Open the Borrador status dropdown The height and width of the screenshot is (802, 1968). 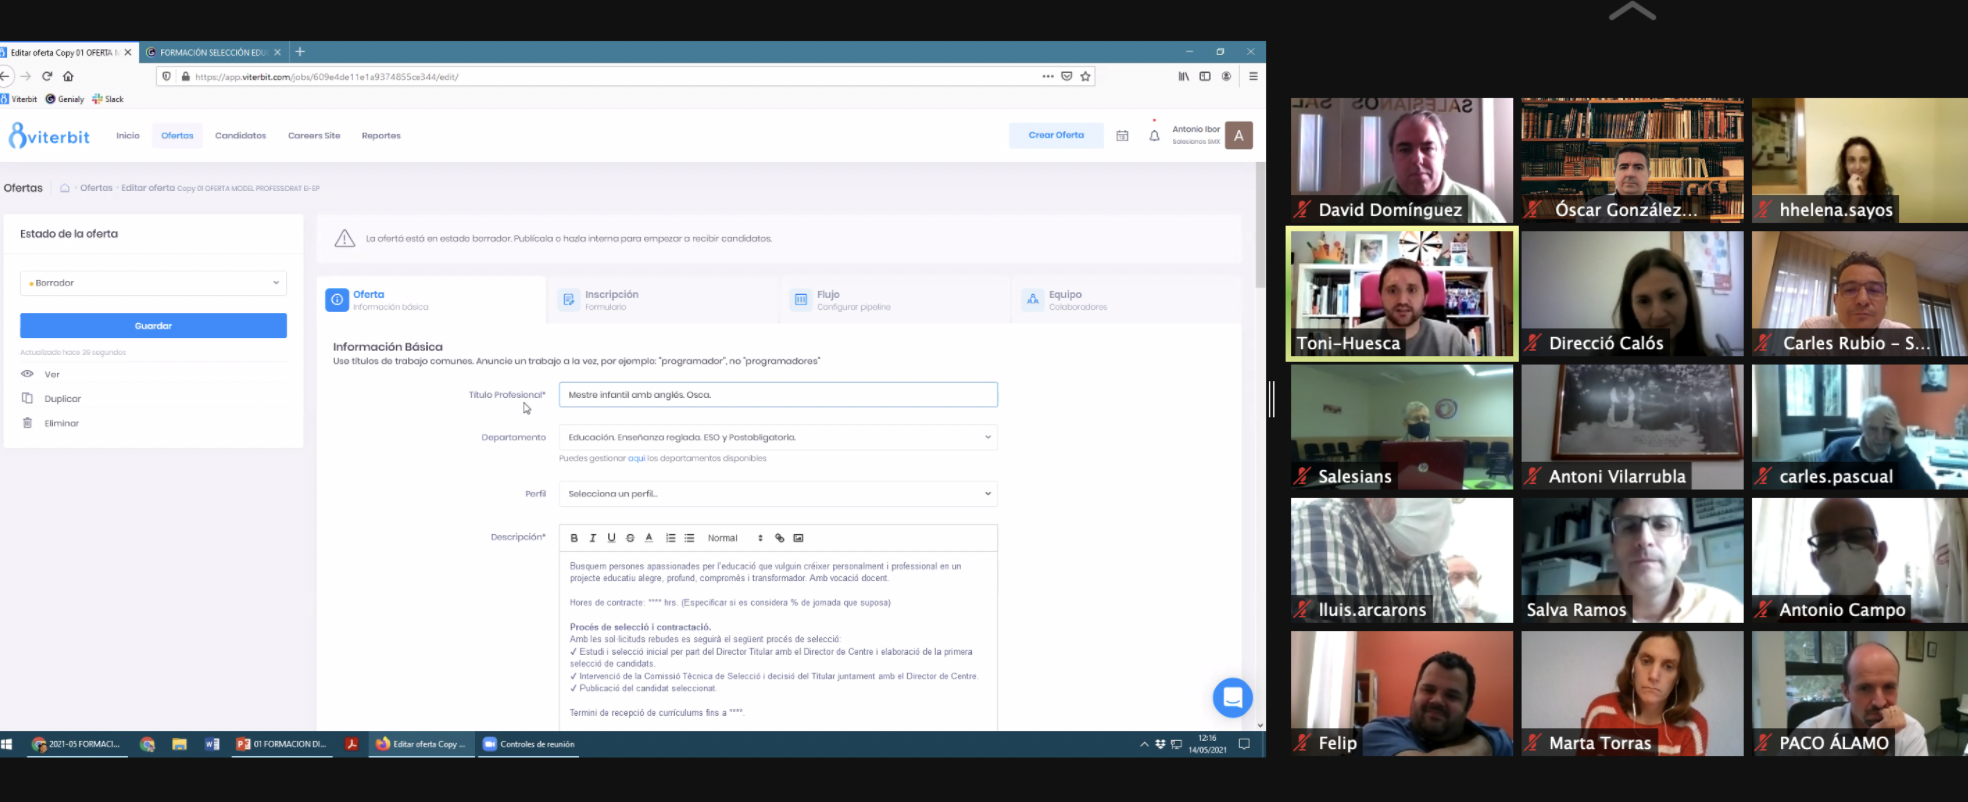coord(153,283)
